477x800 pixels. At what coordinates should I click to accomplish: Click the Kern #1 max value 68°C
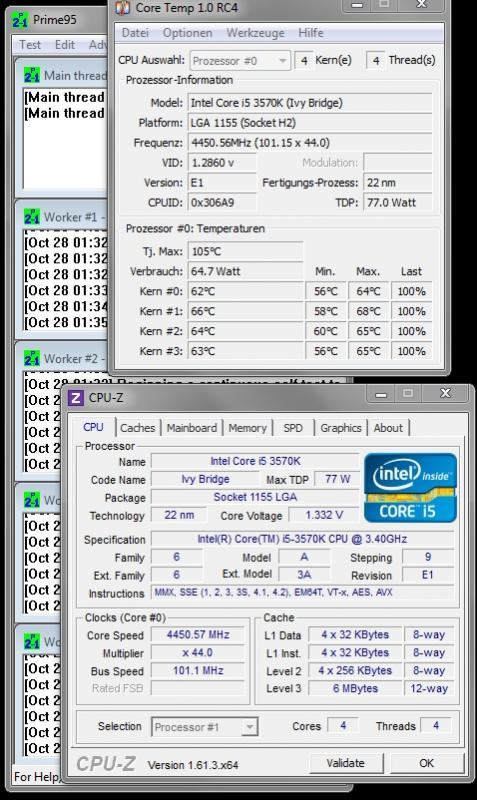(368, 311)
